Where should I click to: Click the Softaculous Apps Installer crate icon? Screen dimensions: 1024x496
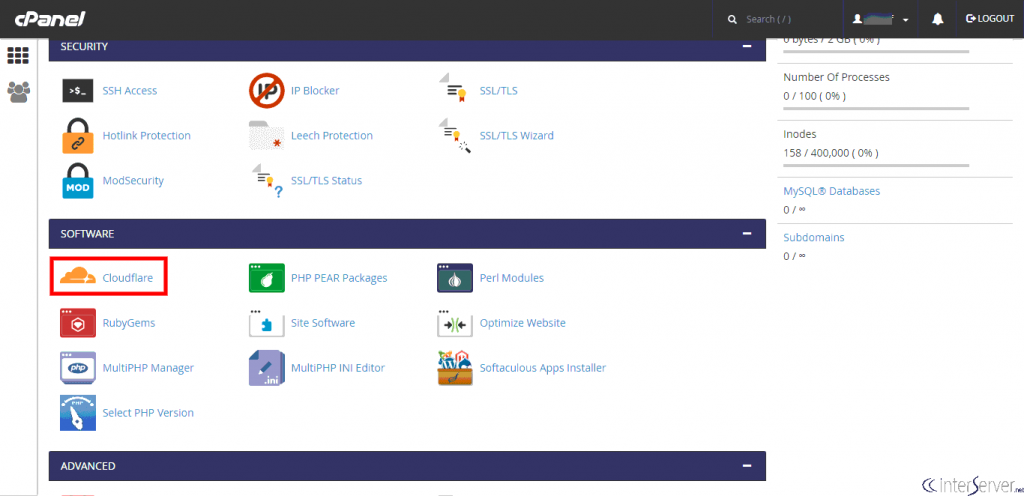click(455, 368)
